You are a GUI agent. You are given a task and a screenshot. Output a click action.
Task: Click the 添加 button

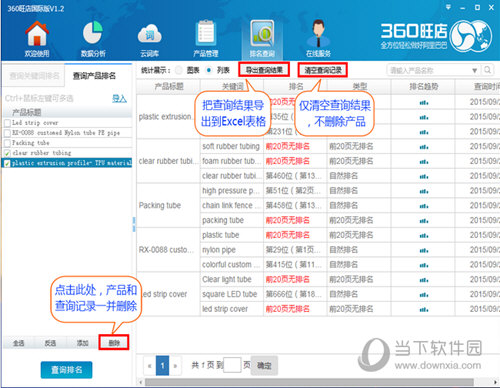pyautogui.click(x=82, y=343)
